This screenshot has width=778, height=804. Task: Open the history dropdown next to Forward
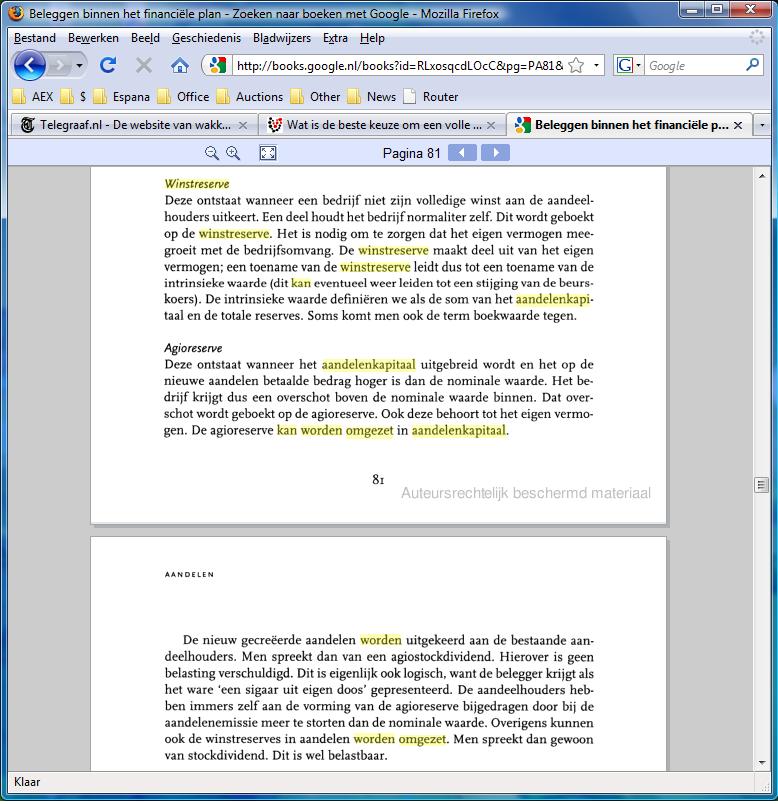[x=80, y=66]
